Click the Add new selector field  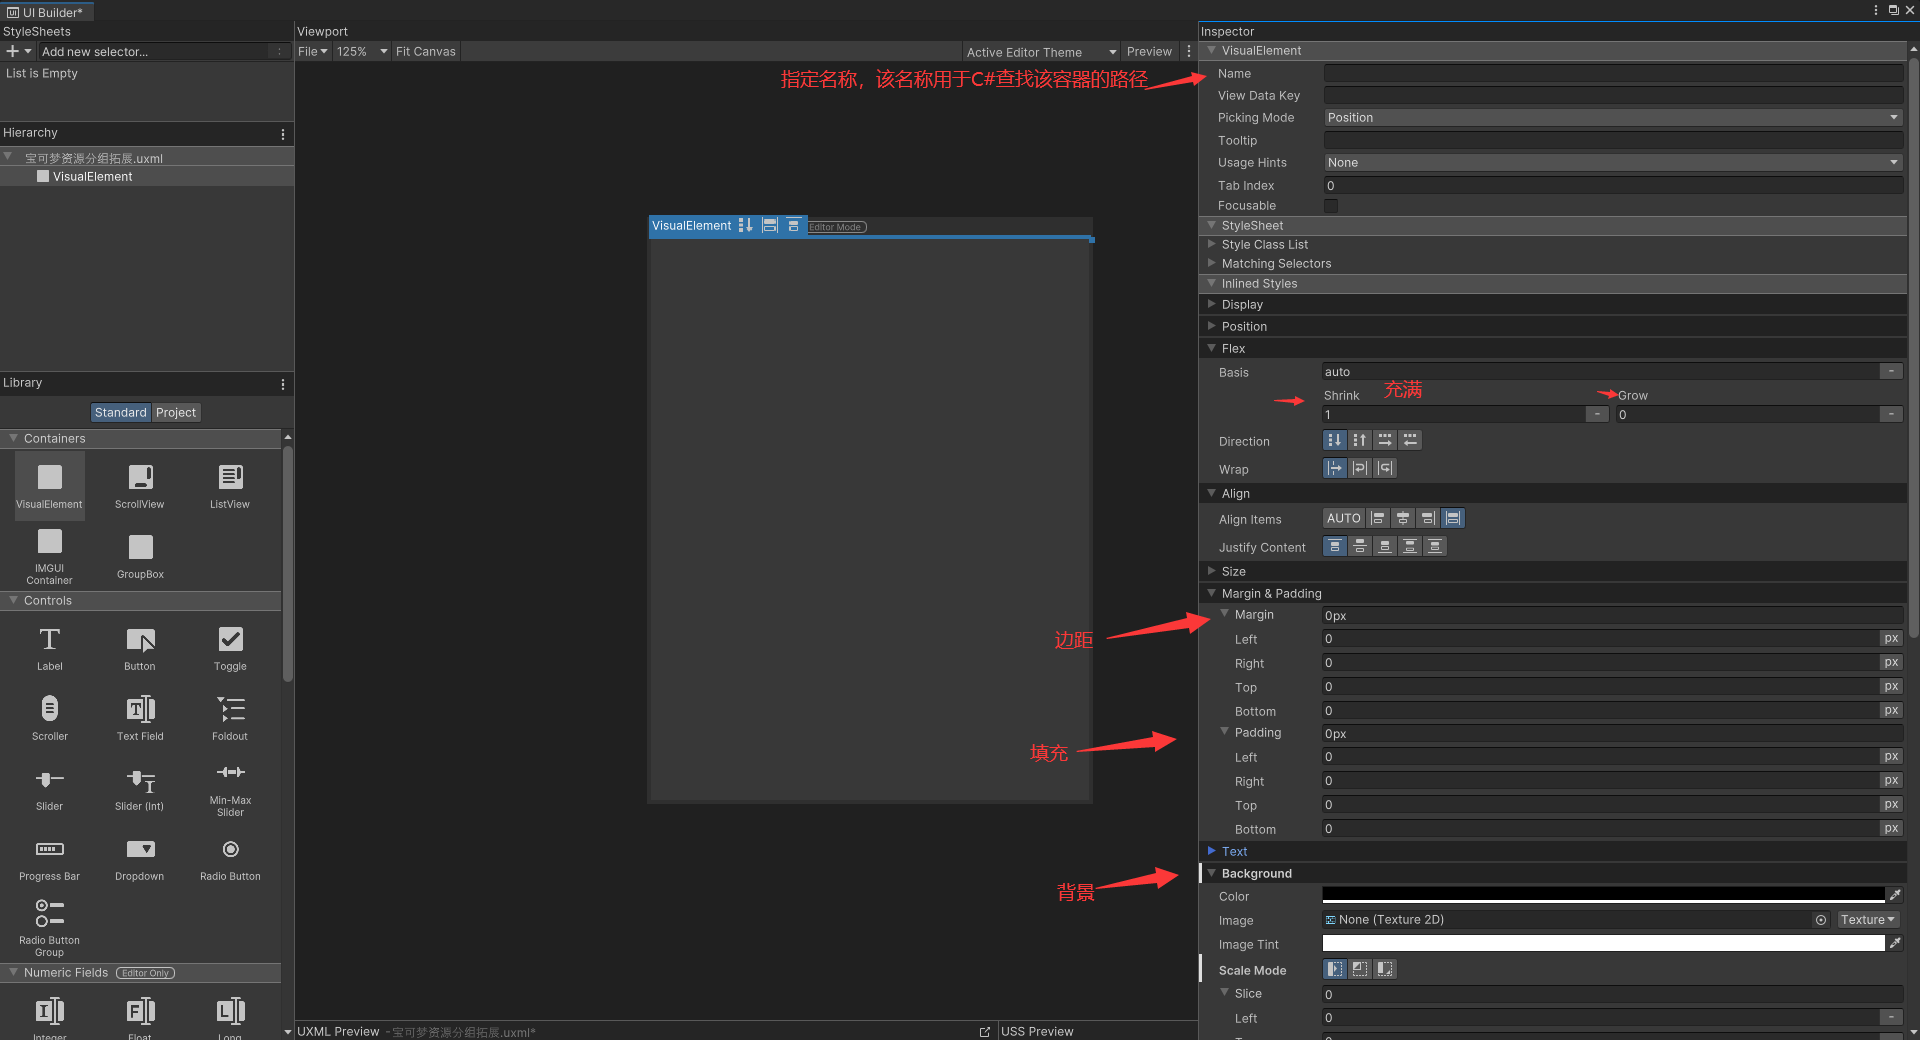155,51
